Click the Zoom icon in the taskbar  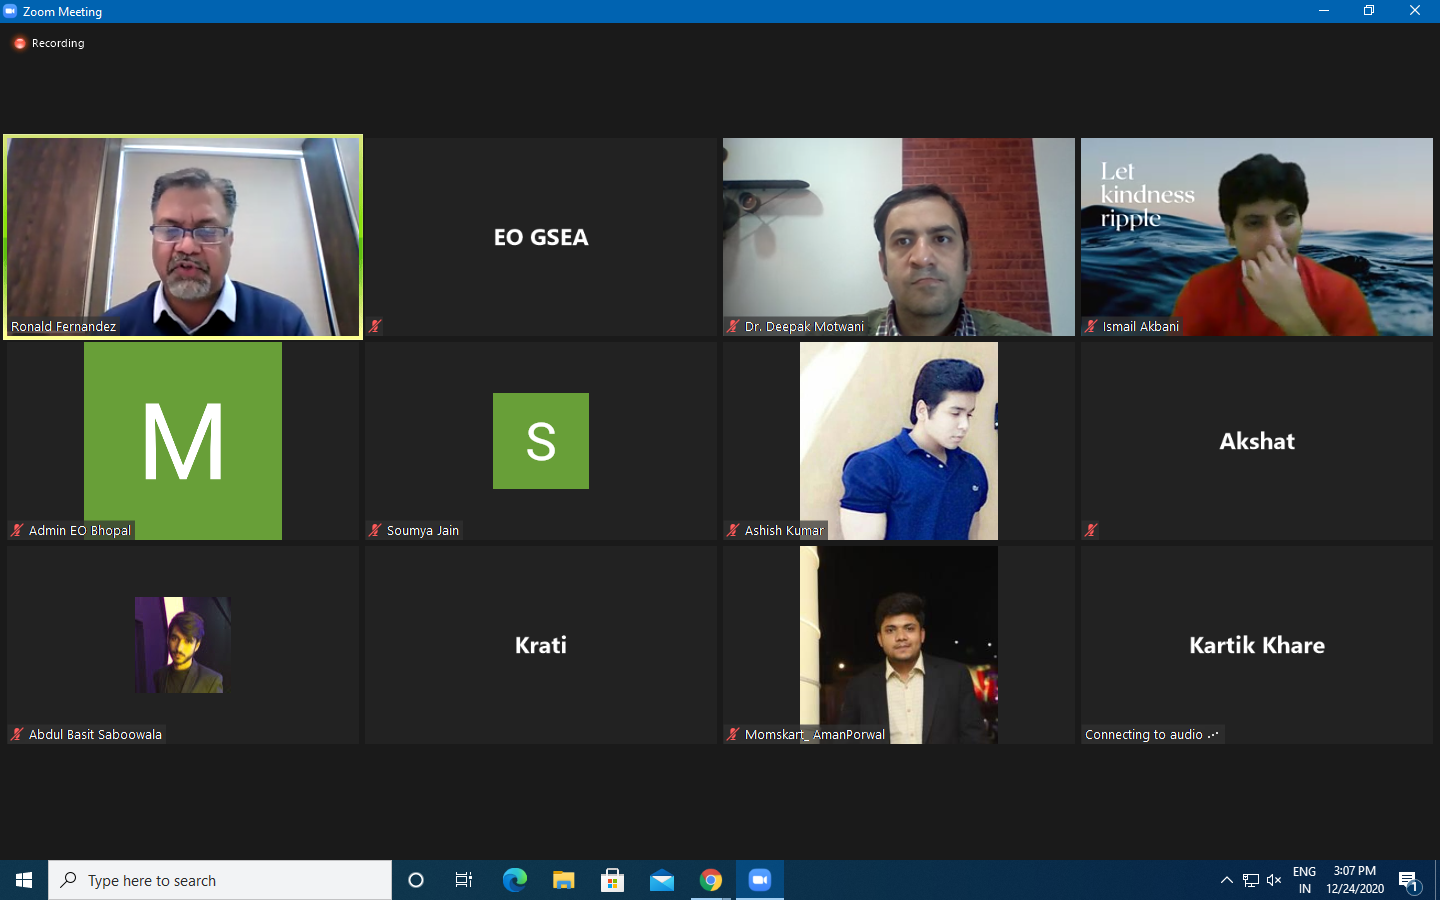760,880
